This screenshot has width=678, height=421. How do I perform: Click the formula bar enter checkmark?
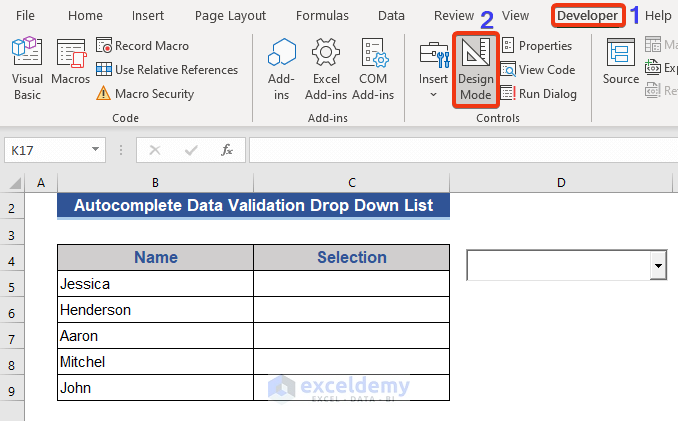coord(191,150)
